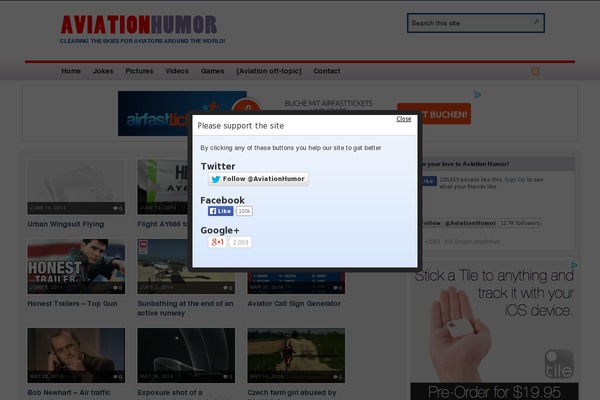Click the Twitter bird icon in popup

[x=216, y=179]
